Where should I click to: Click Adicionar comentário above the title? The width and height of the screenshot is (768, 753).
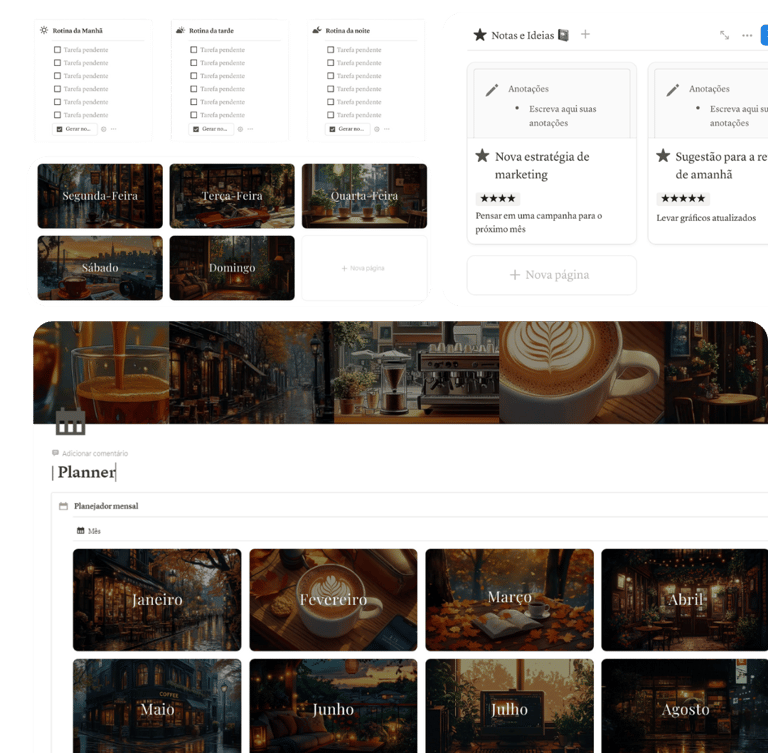[x=90, y=453]
